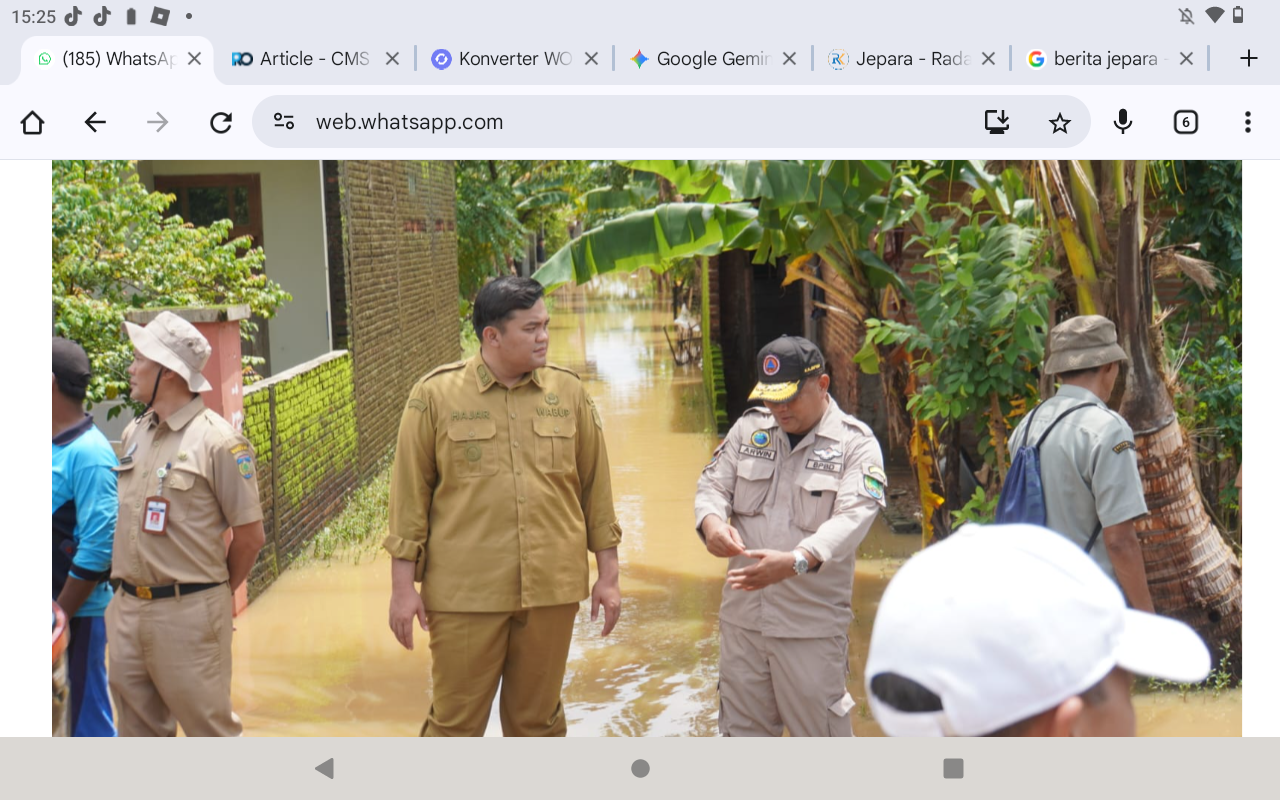This screenshot has height=800, width=1280.
Task: Start voice search with the microphone icon
Action: pos(1122,121)
